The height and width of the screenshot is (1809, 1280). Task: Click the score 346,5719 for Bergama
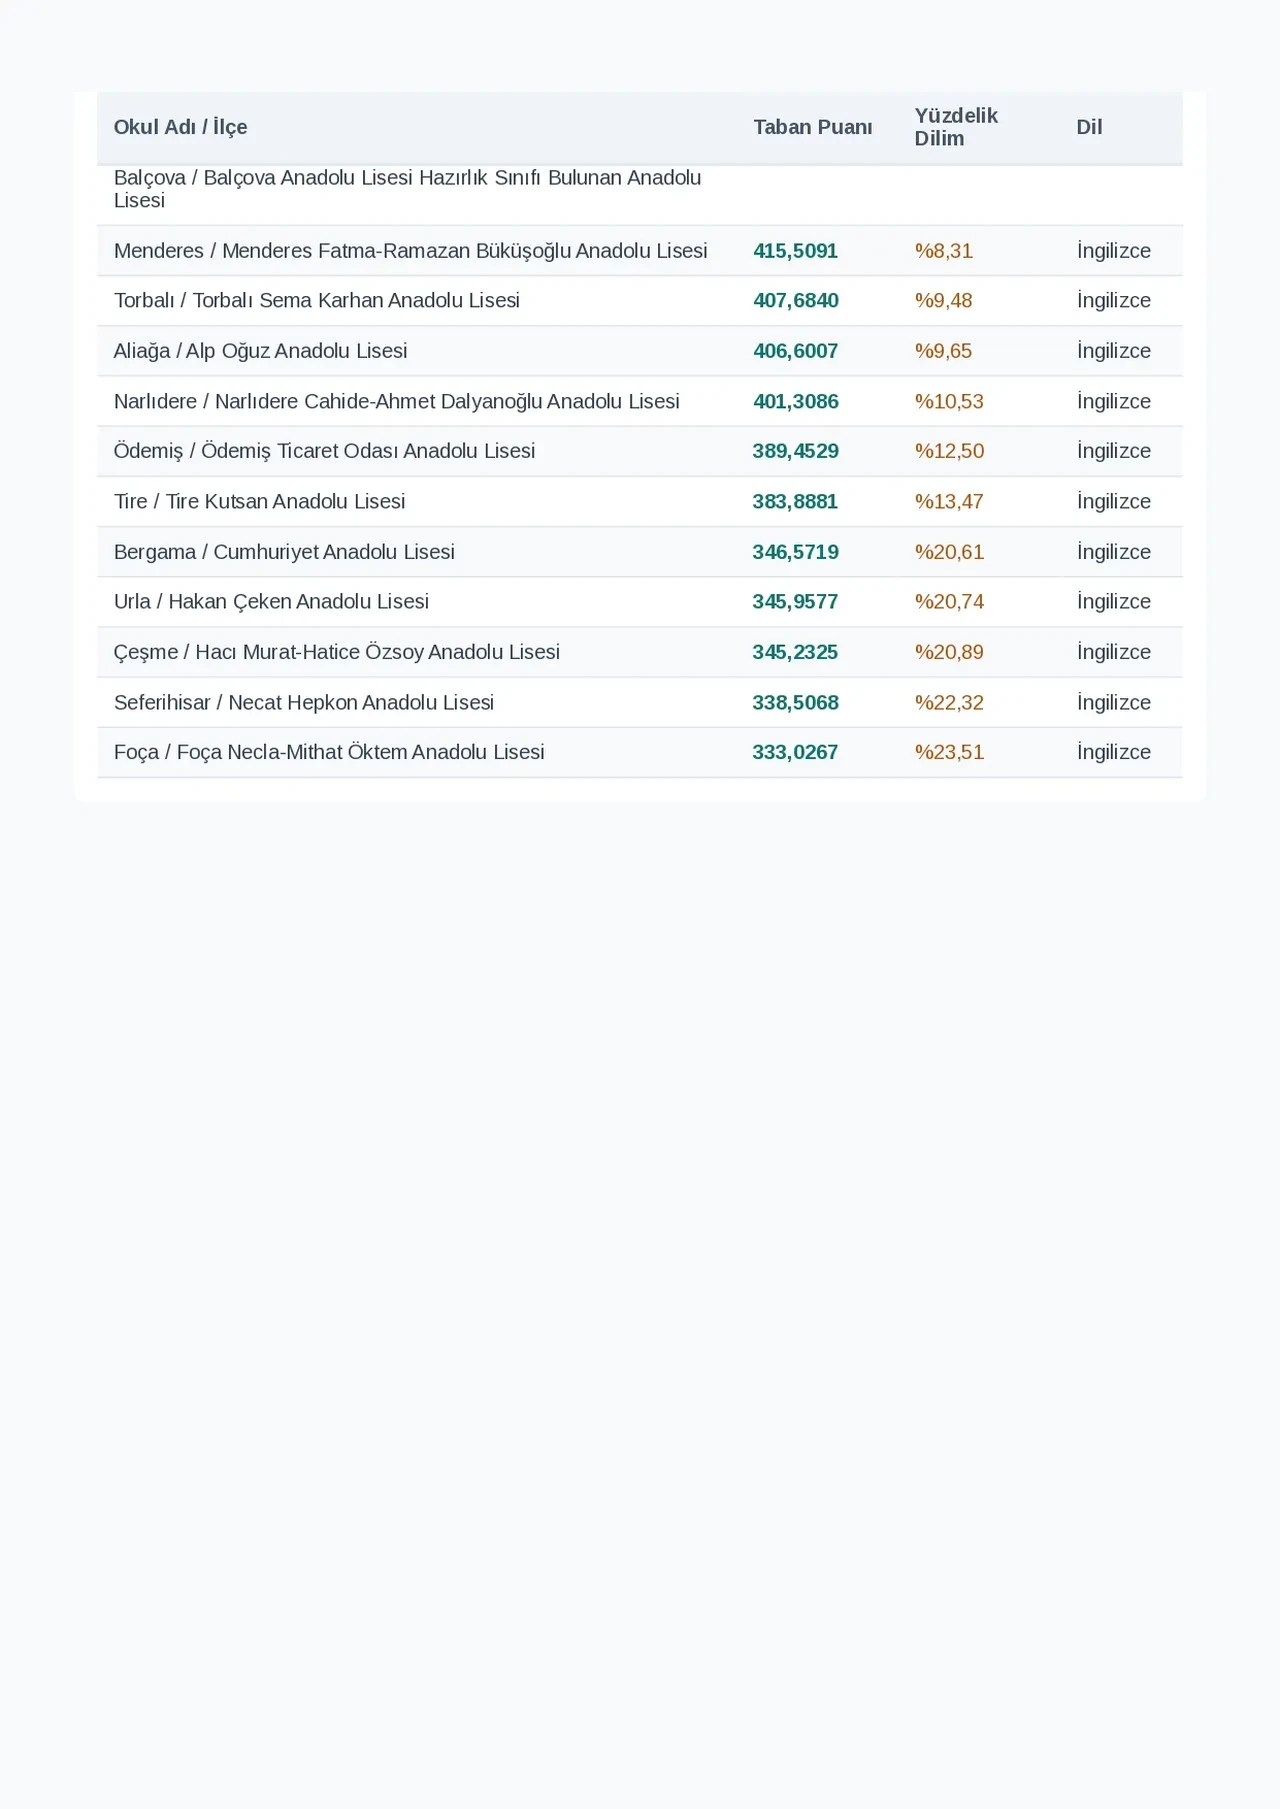(x=795, y=552)
